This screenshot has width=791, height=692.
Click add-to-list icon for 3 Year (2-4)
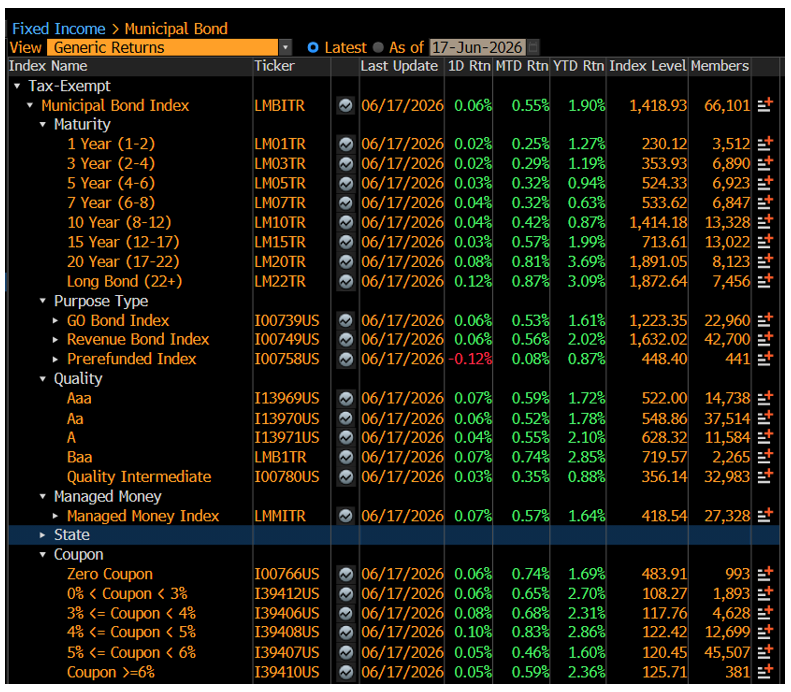point(765,163)
